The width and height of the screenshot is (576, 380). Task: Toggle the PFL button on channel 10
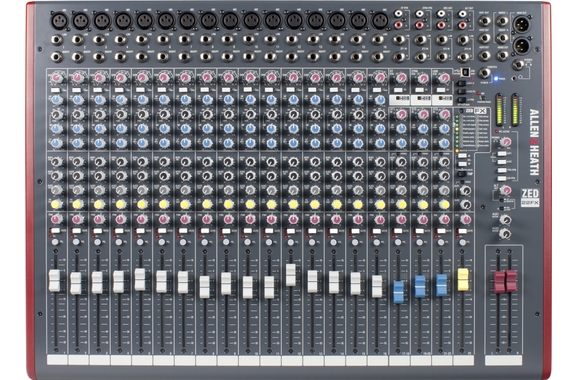click(248, 242)
